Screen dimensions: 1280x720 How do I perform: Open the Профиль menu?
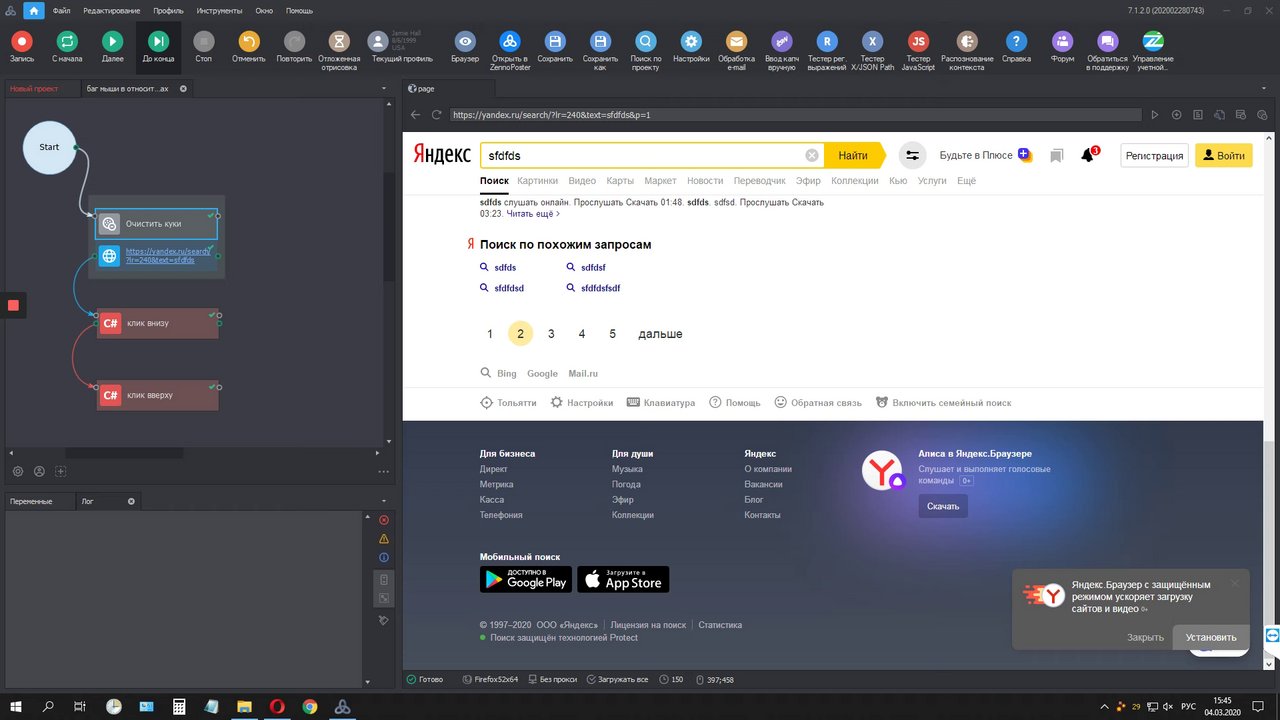[x=168, y=10]
